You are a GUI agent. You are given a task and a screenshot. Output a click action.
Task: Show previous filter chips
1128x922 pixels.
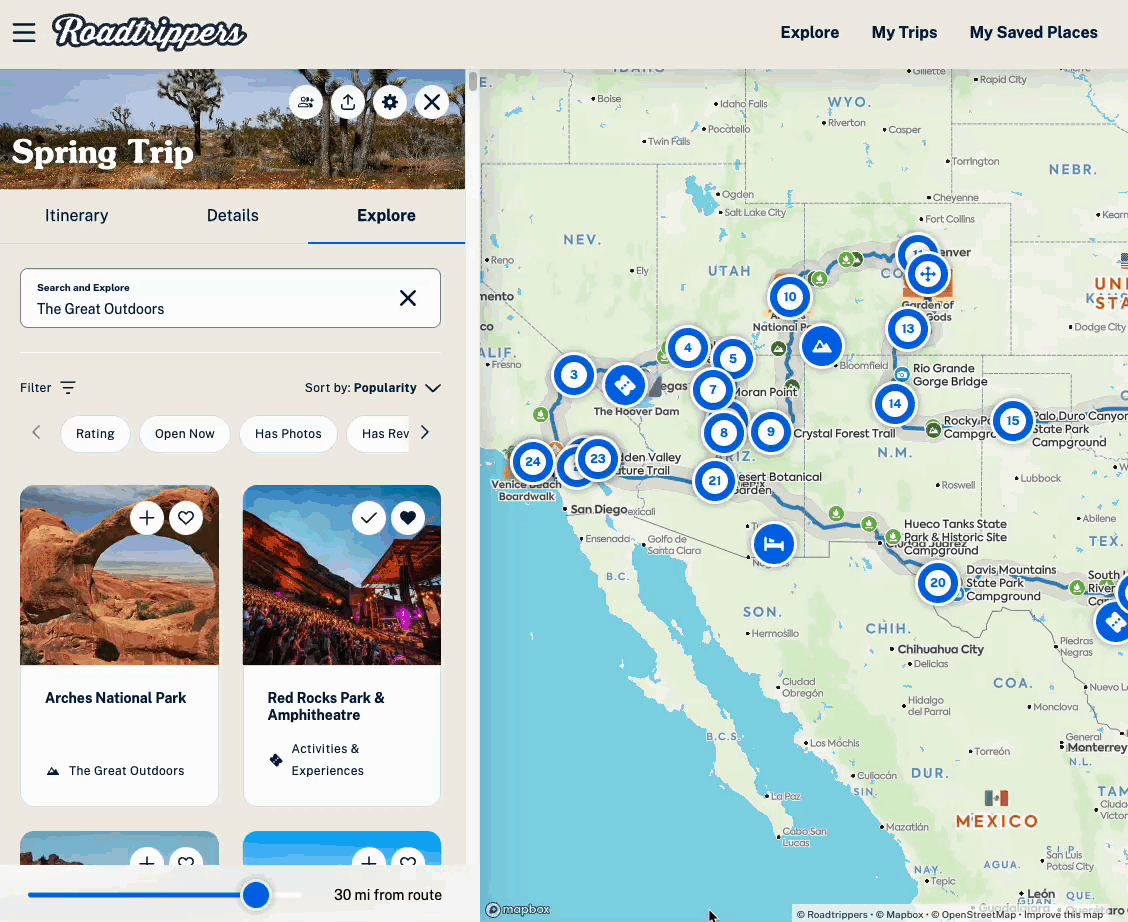click(x=36, y=432)
